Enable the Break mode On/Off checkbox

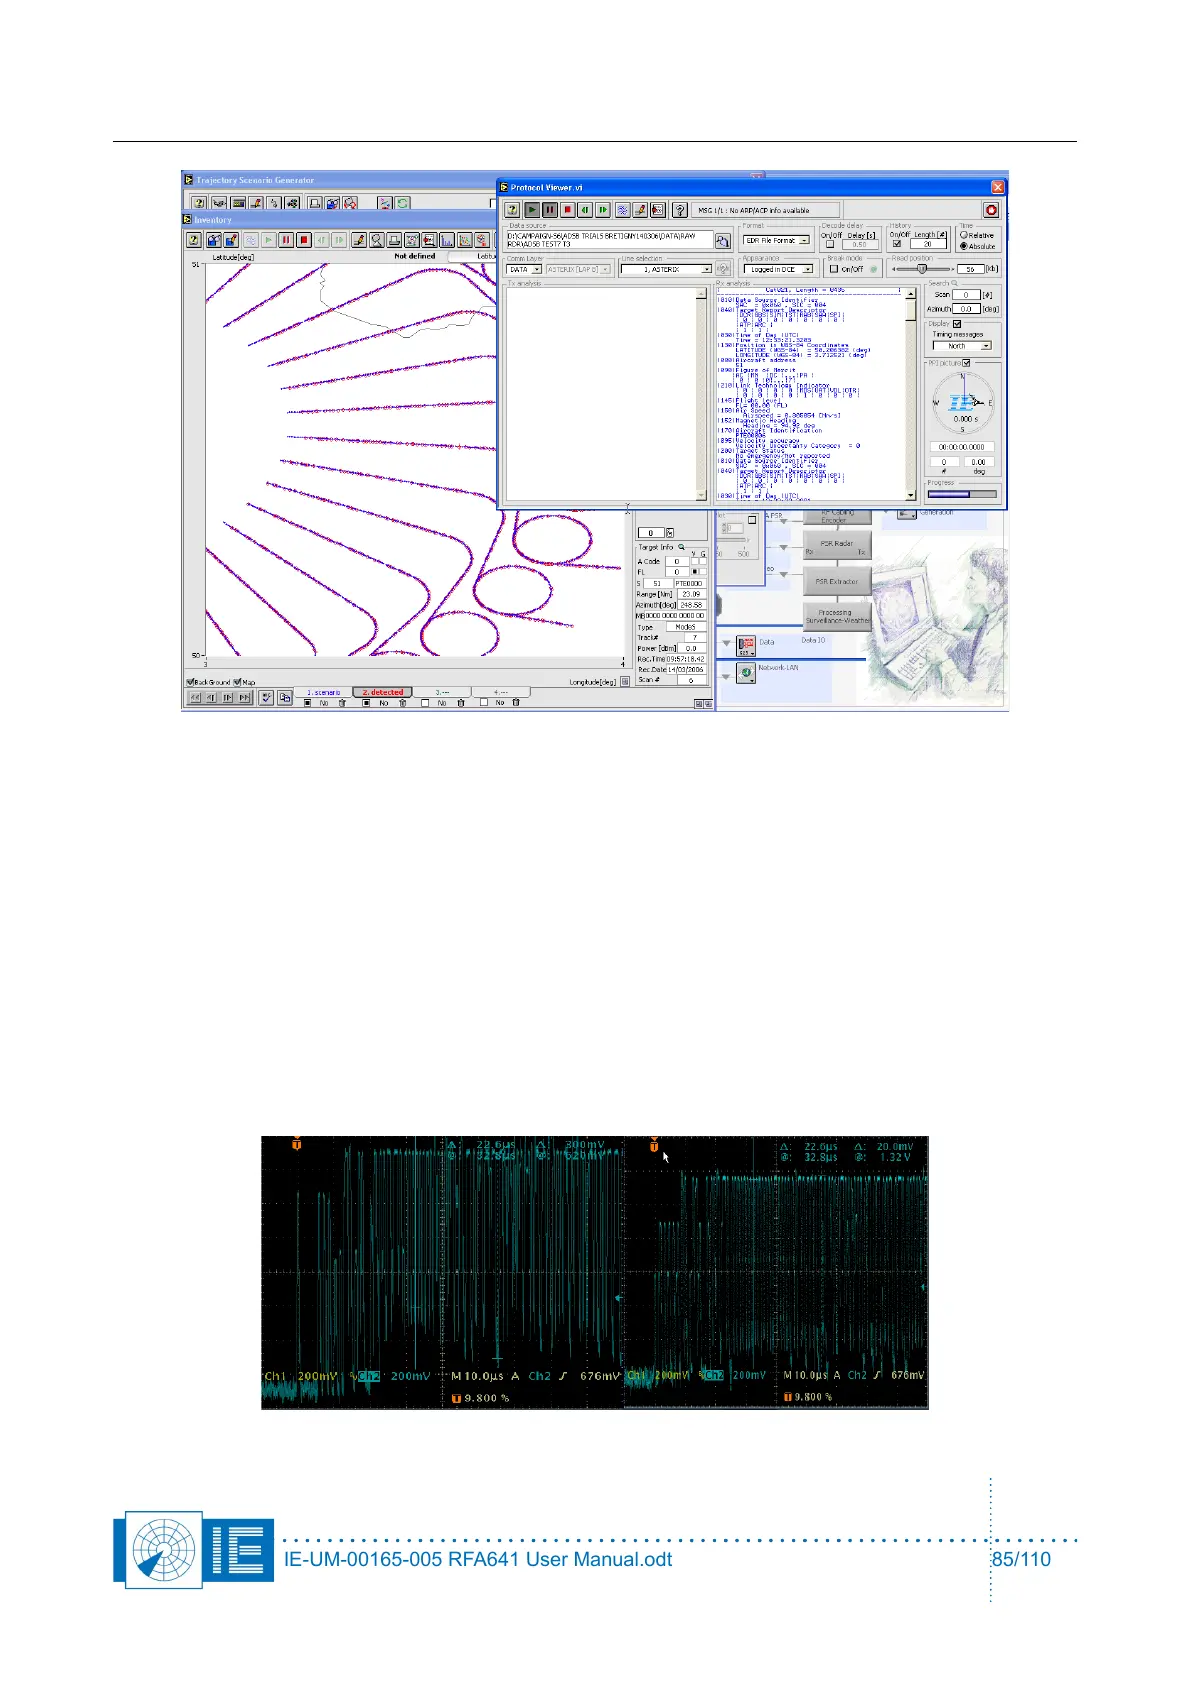pos(834,269)
